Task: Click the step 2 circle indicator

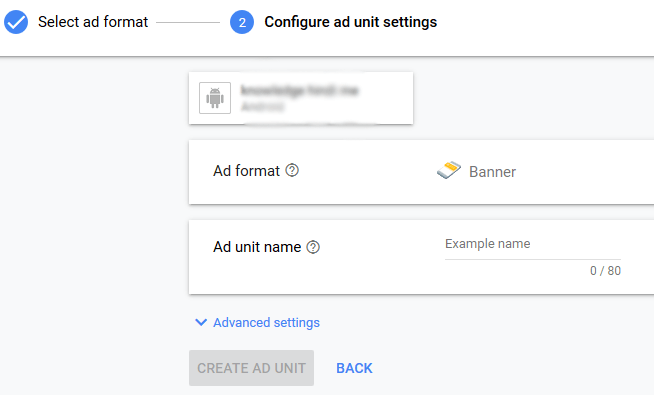Action: pos(242,22)
